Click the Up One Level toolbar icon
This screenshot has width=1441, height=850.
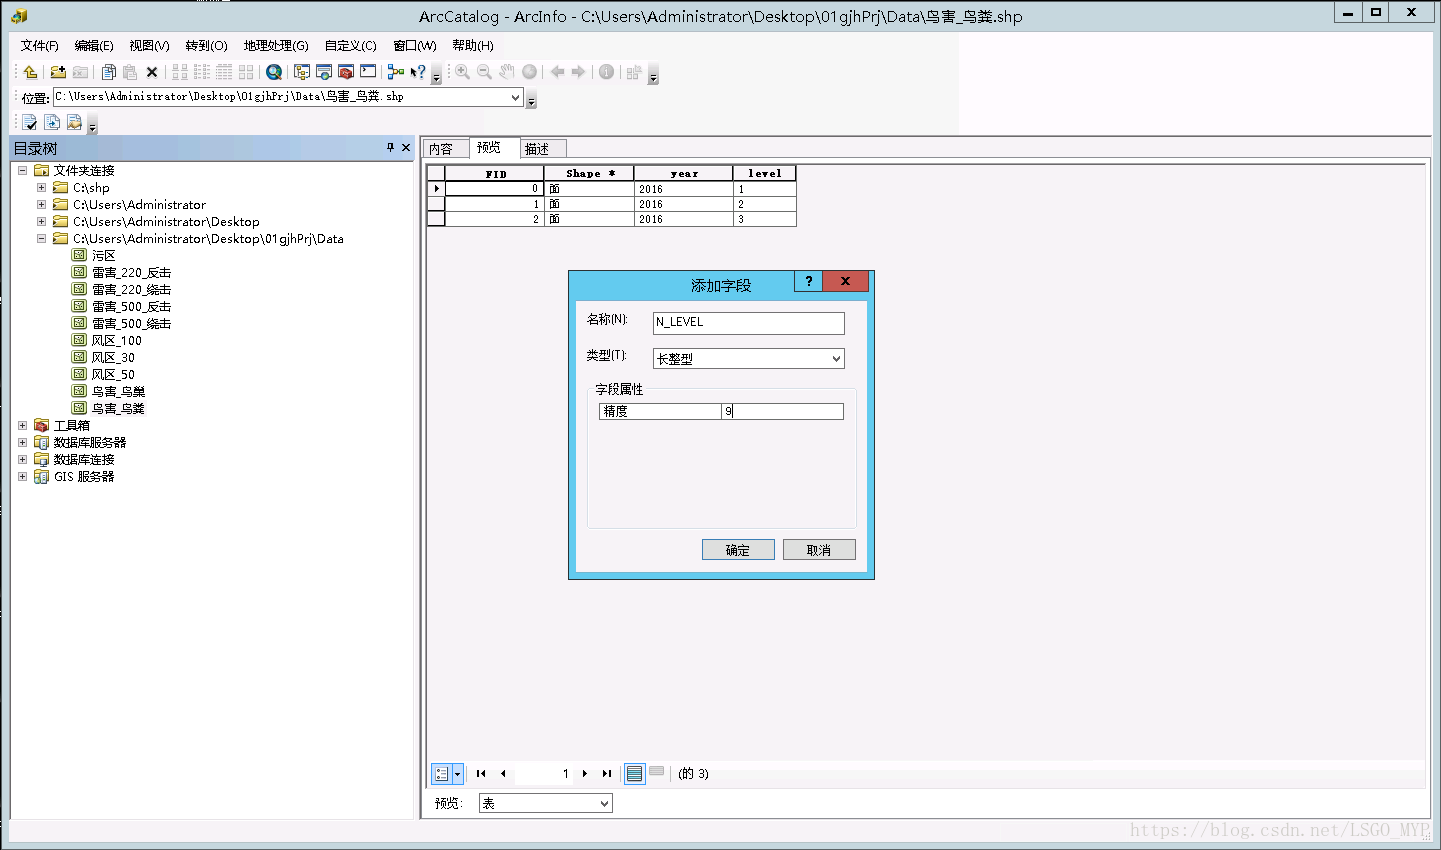(30, 72)
